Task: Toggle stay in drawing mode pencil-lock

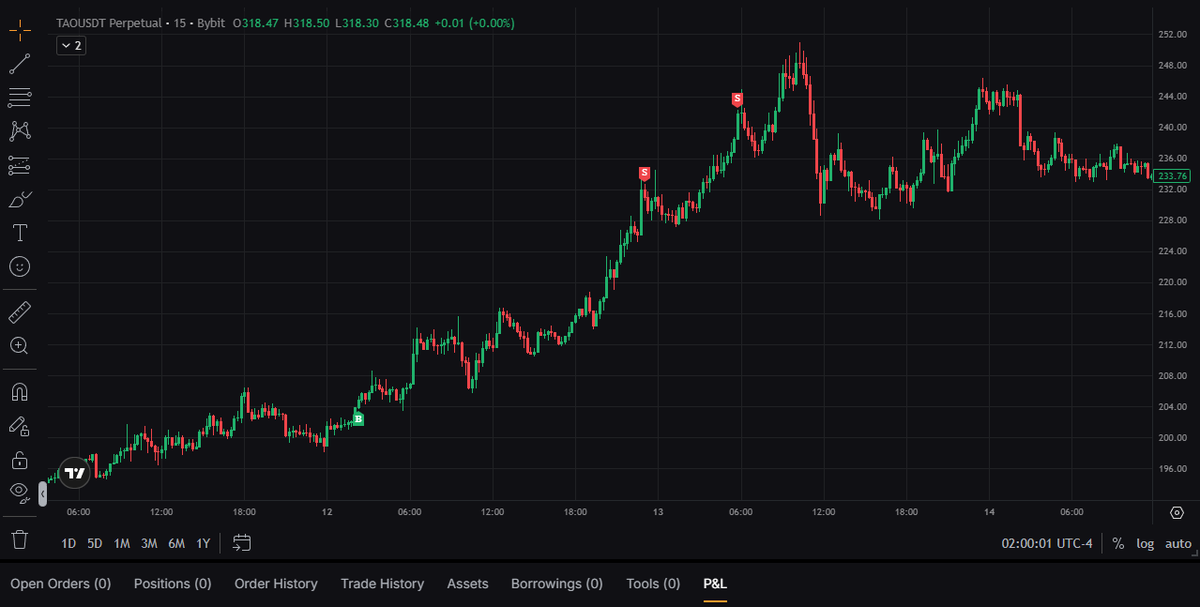Action: click(x=20, y=425)
